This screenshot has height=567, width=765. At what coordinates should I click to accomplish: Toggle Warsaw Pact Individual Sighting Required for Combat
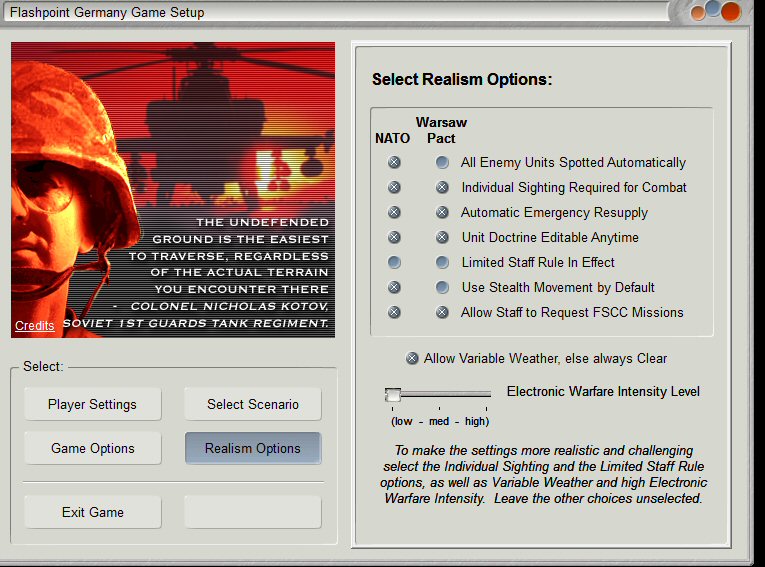pyautogui.click(x=442, y=187)
